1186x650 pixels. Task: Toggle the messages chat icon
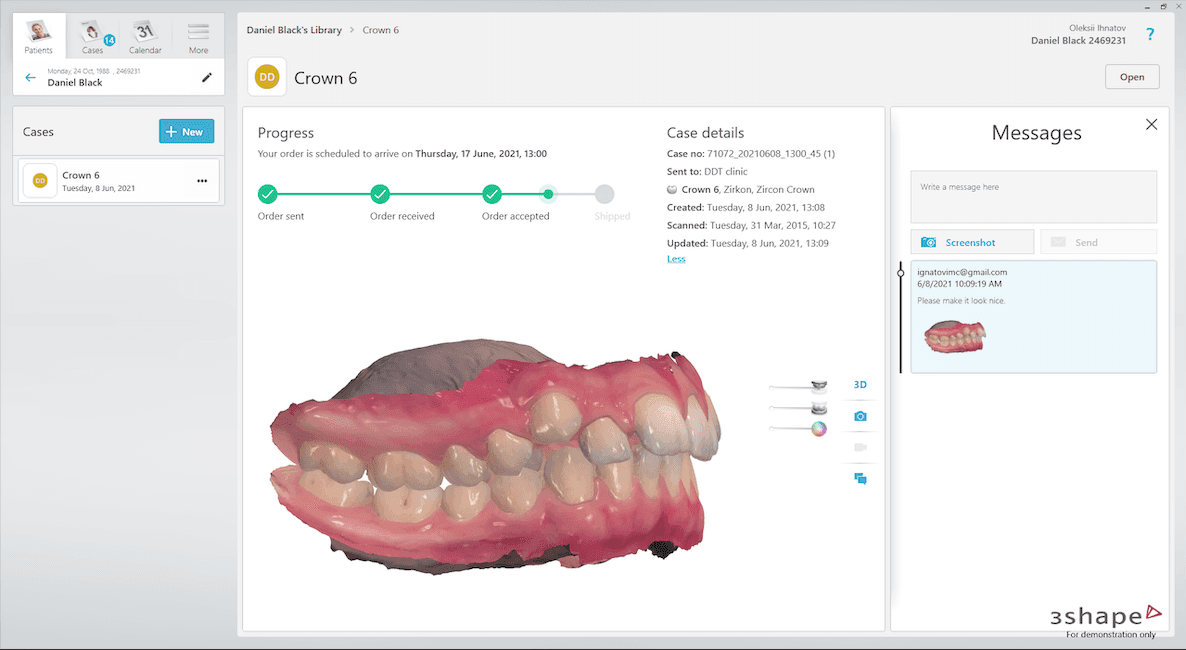tap(860, 478)
